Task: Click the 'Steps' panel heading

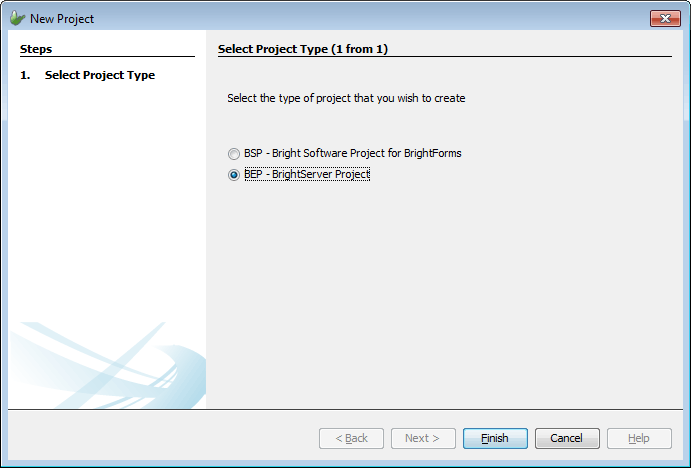Action: click(x=36, y=48)
